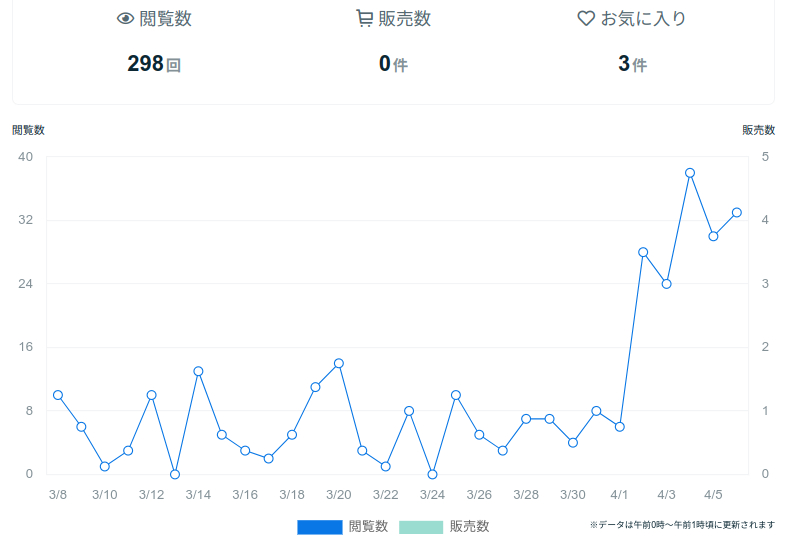Viewport: 786px width, 546px height.
Task: Click the data point at 3/16
Action: pos(245,451)
